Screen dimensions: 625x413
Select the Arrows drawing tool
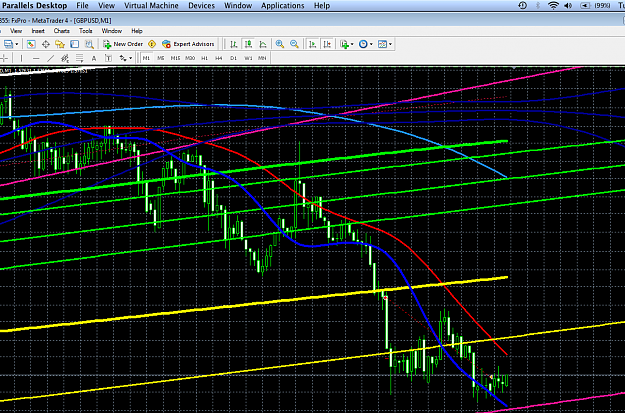(123, 58)
